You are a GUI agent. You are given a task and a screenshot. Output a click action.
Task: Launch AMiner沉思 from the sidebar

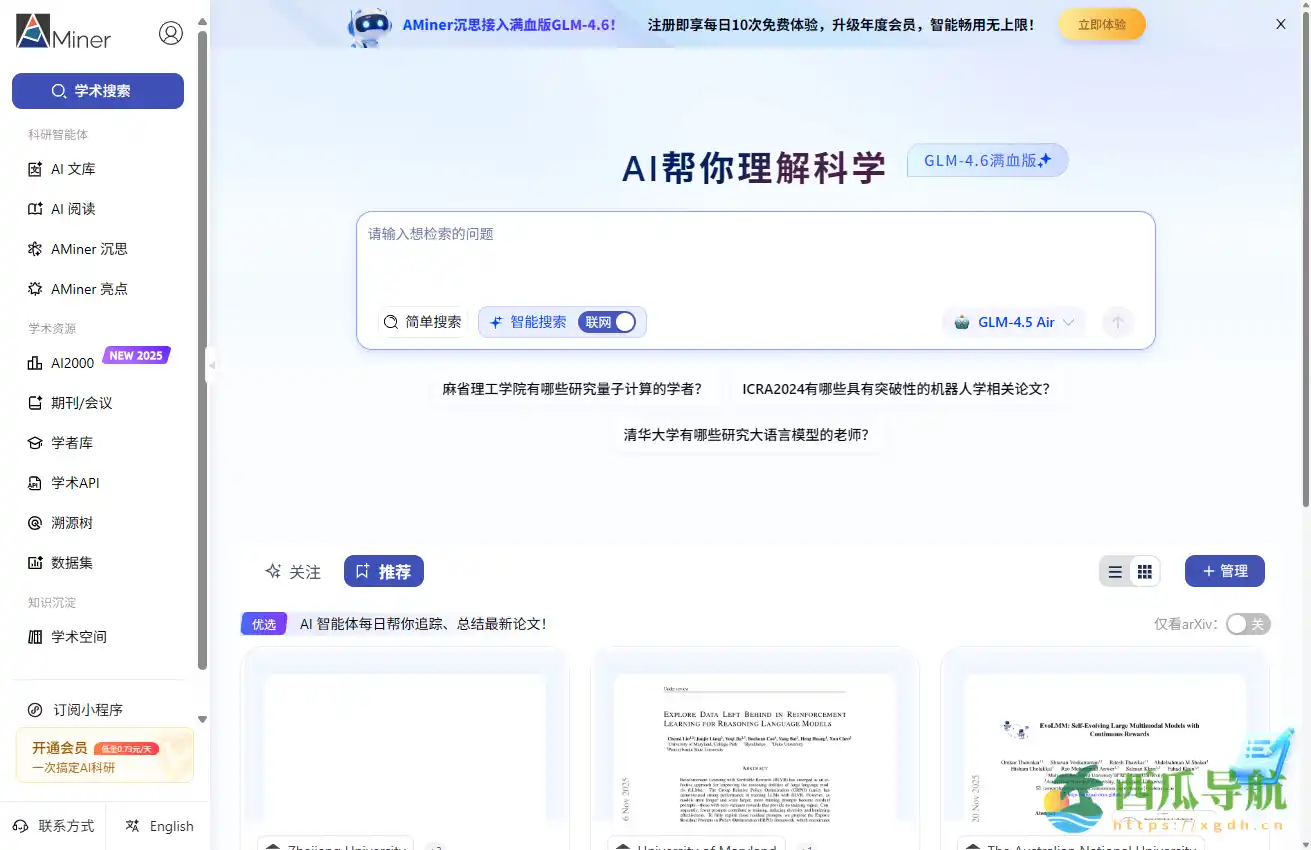click(x=87, y=249)
